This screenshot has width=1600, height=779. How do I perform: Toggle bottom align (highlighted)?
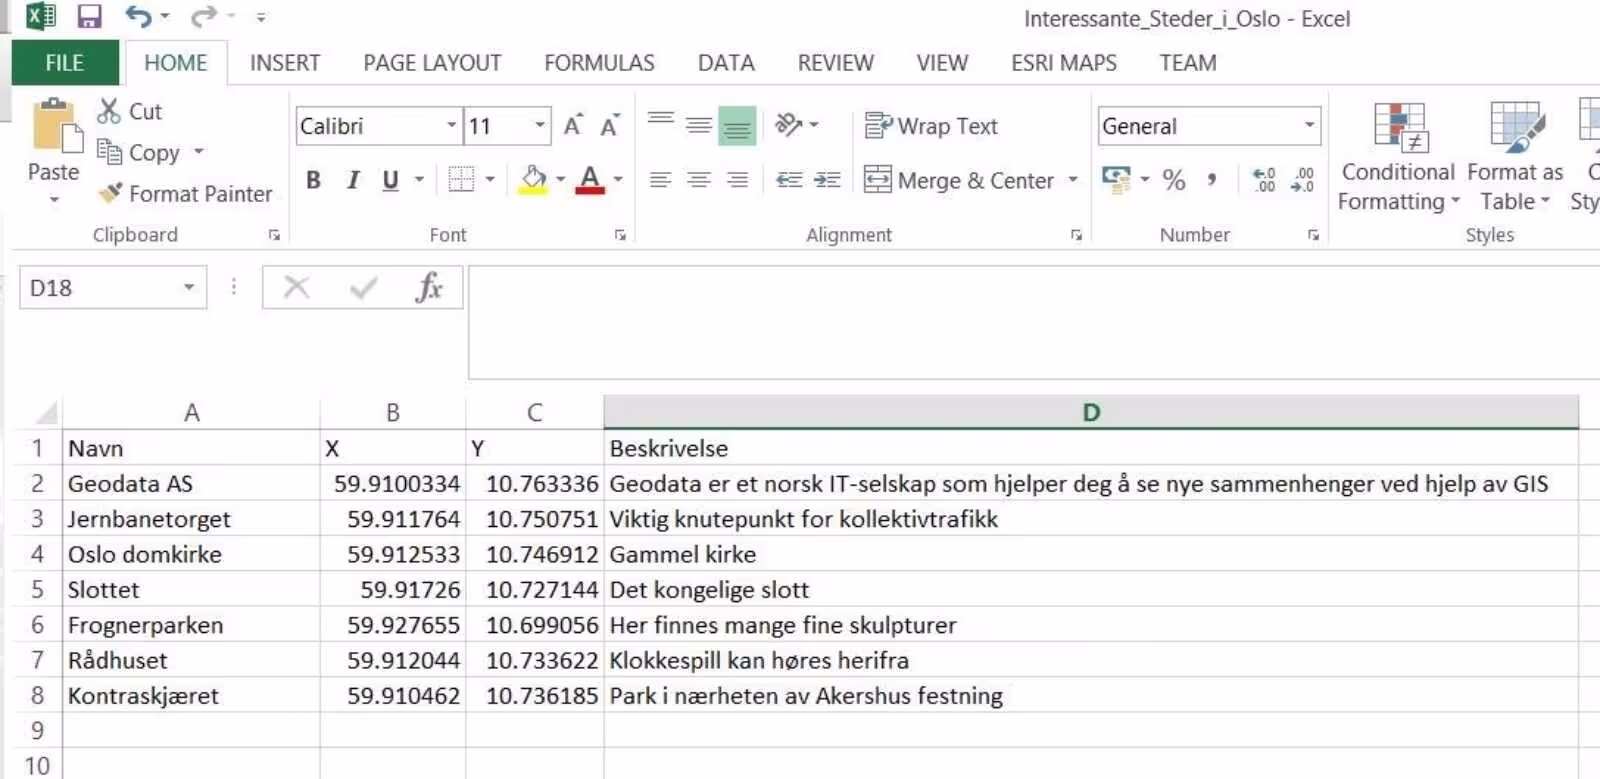737,126
